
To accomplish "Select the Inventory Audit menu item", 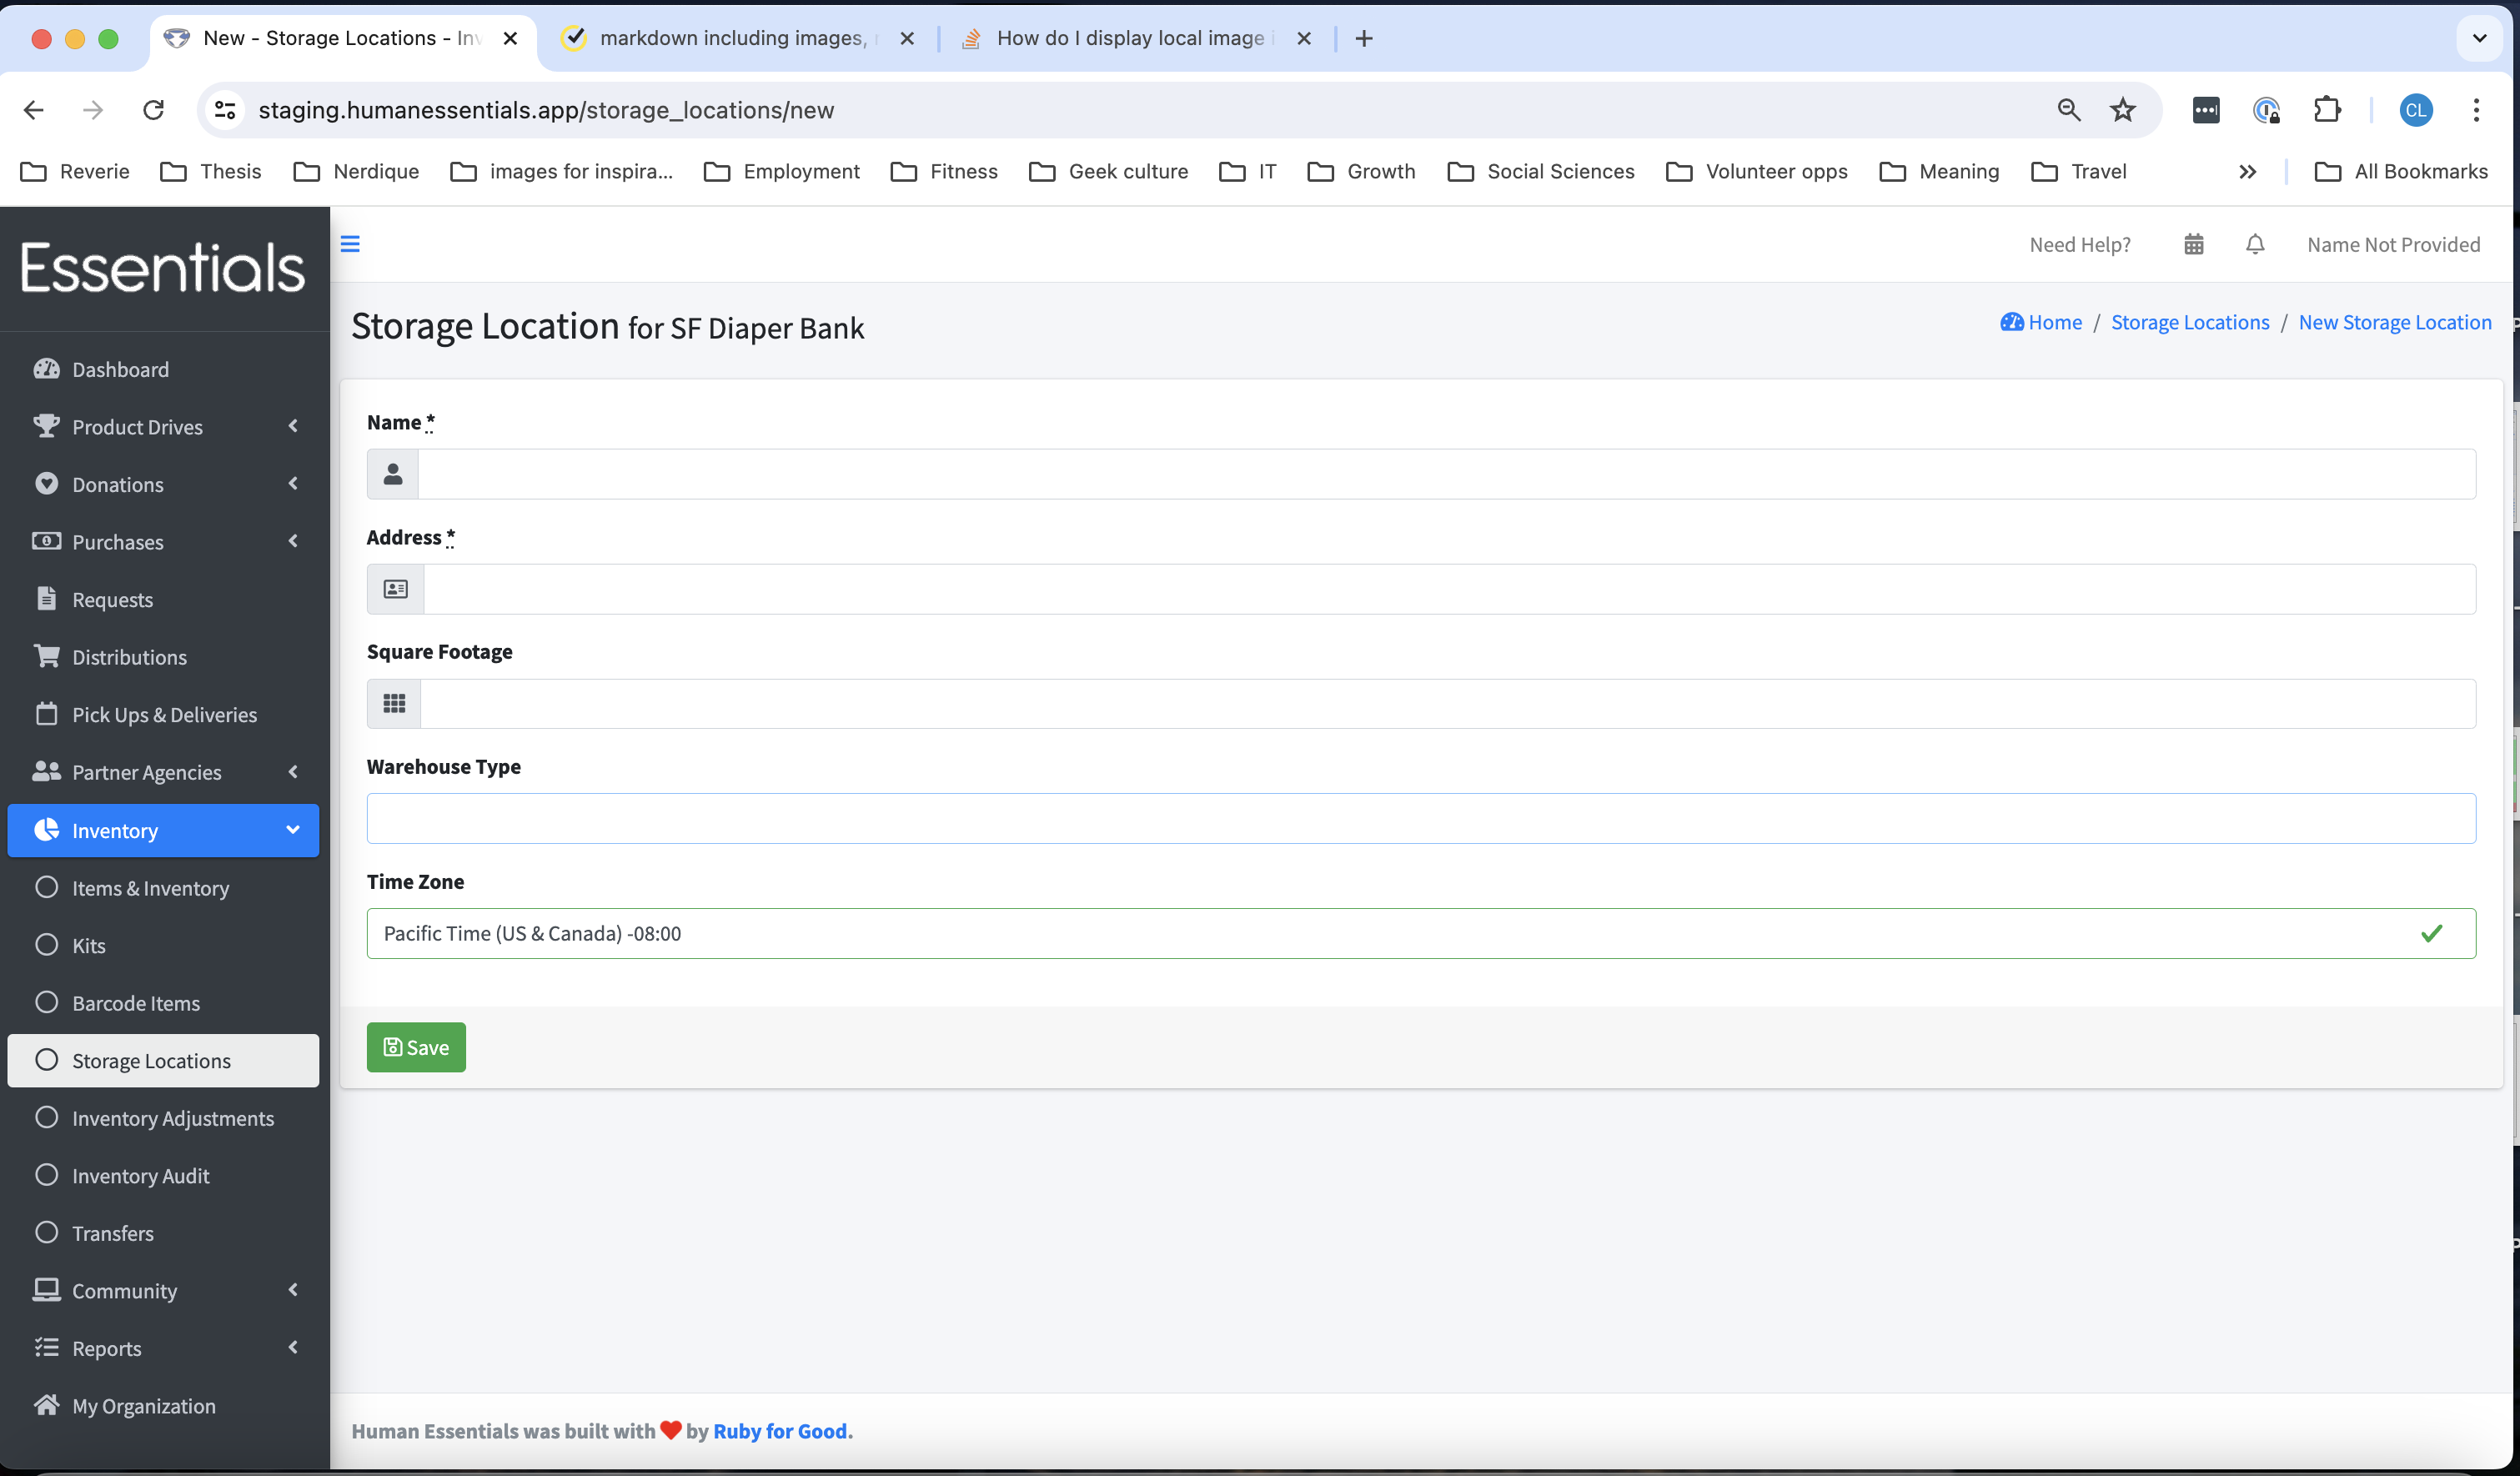I will tap(138, 1176).
